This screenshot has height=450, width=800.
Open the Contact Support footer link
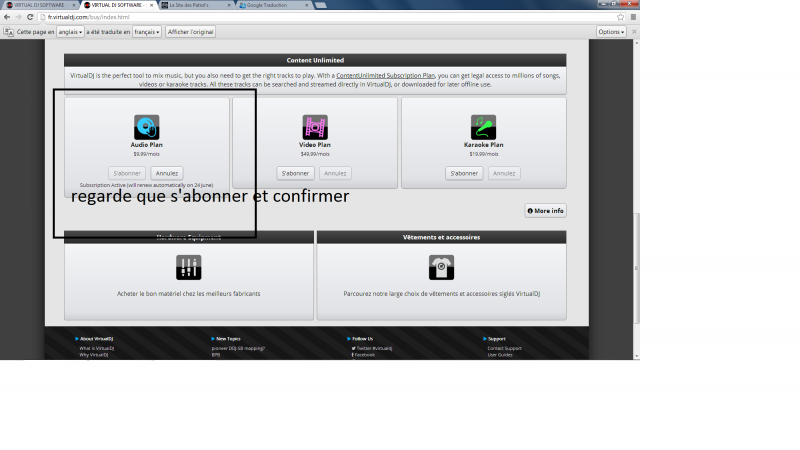click(504, 348)
